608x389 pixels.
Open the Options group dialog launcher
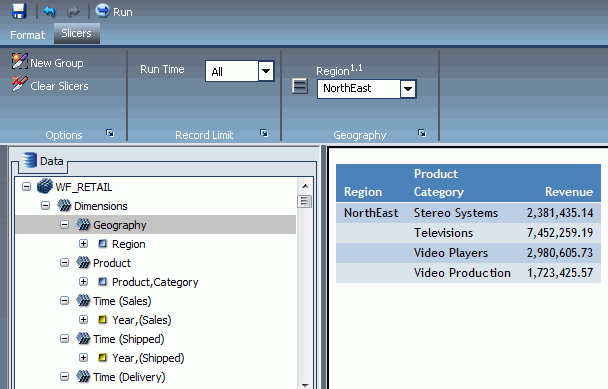110,133
